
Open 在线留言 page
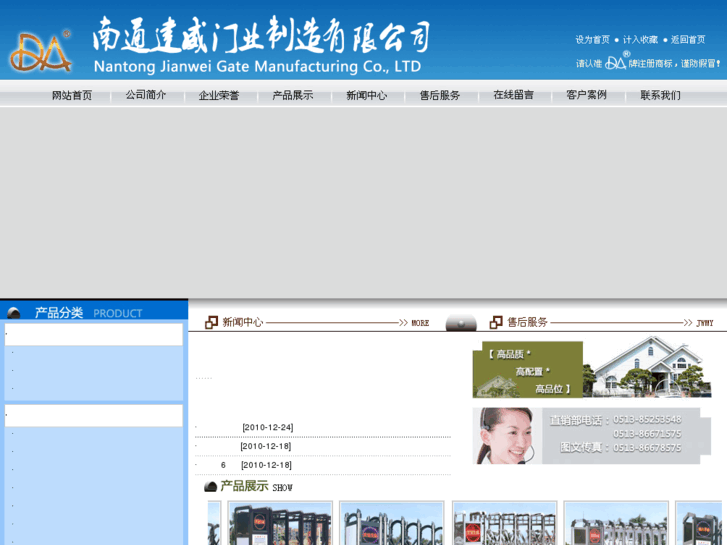pos(513,95)
